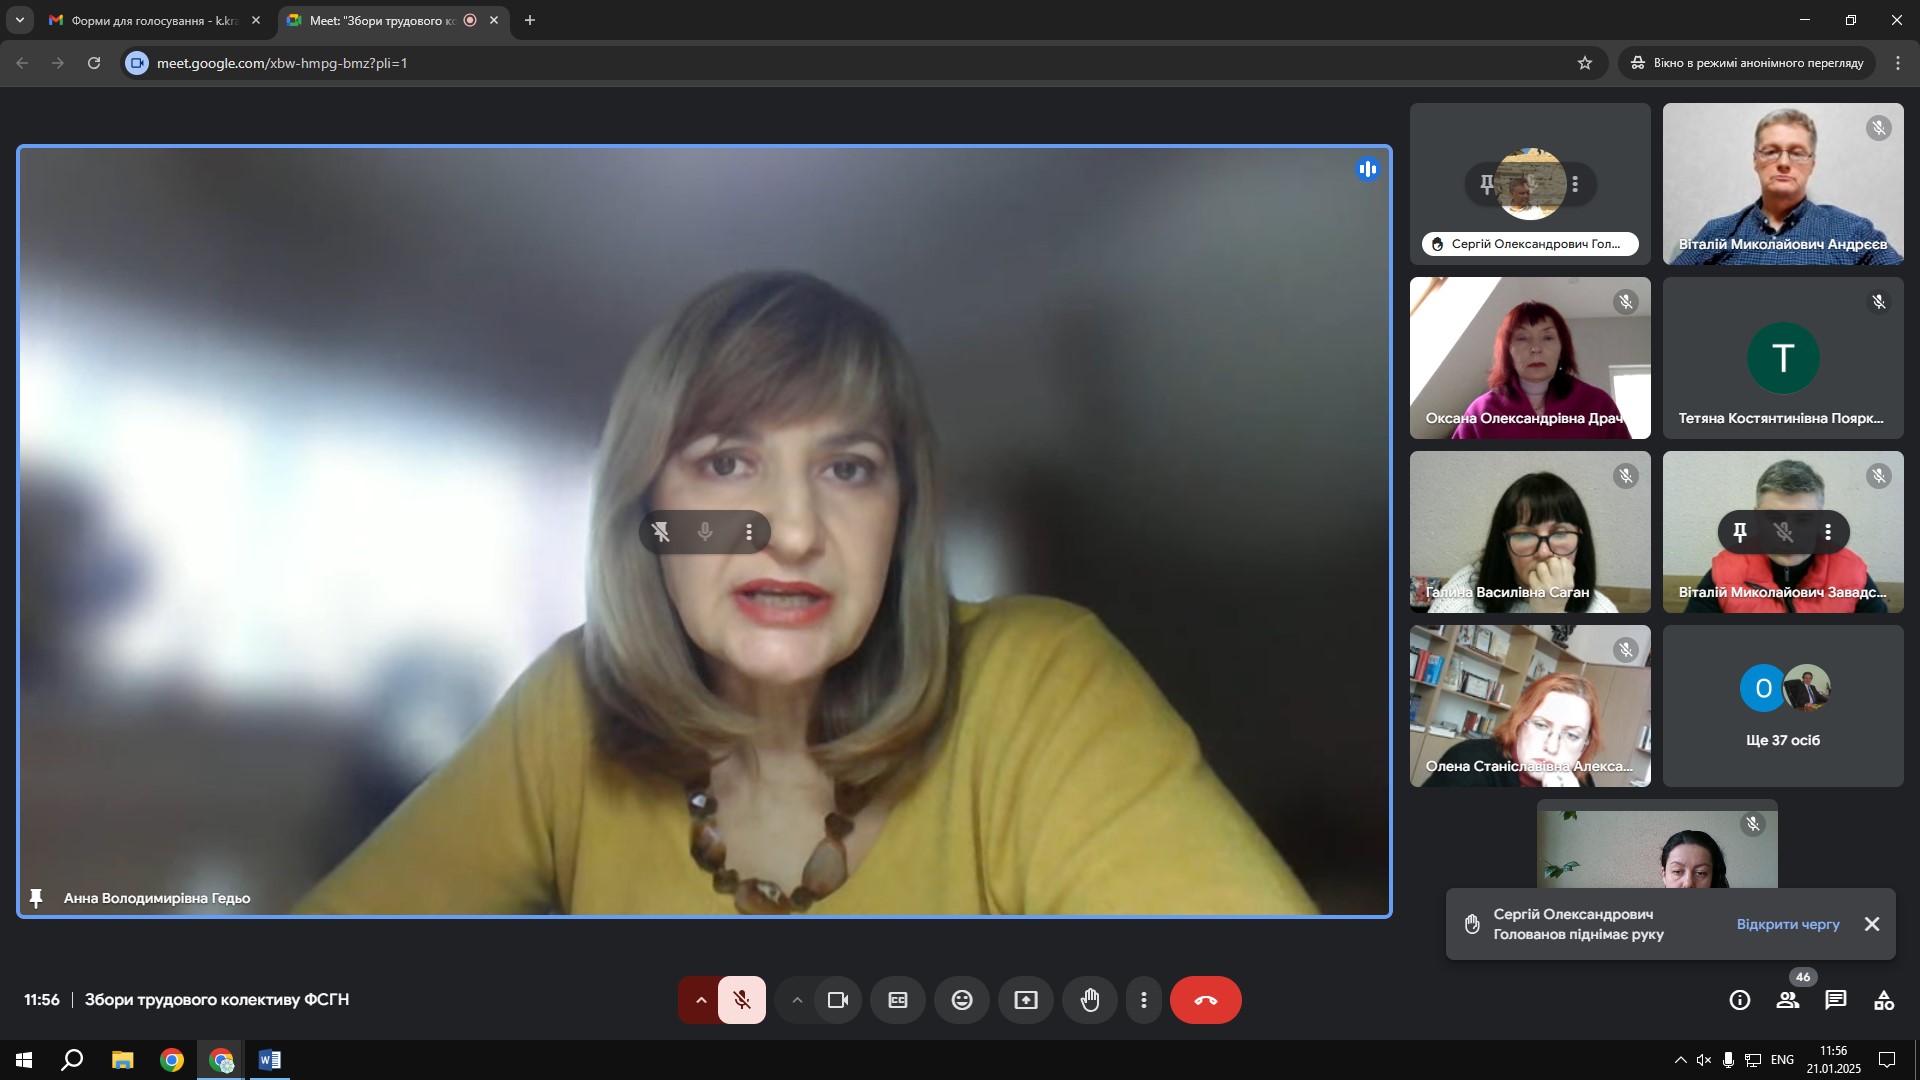Open the chat panel
Viewport: 1920px width, 1080px height.
click(1836, 1000)
